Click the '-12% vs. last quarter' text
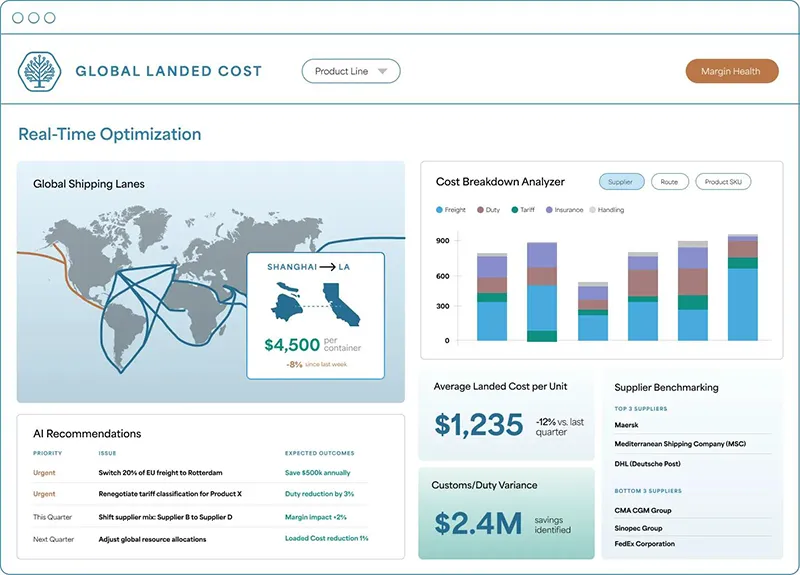 tap(560, 427)
